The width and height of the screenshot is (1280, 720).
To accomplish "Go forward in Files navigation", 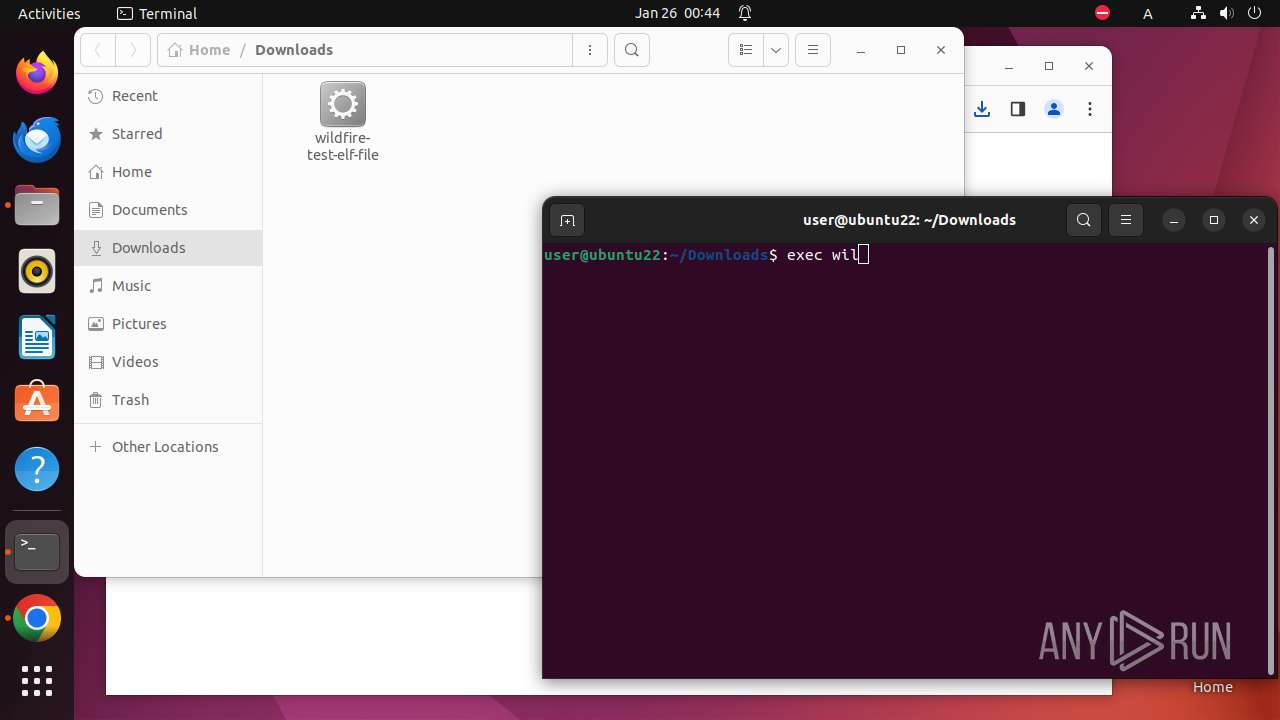I will [133, 50].
